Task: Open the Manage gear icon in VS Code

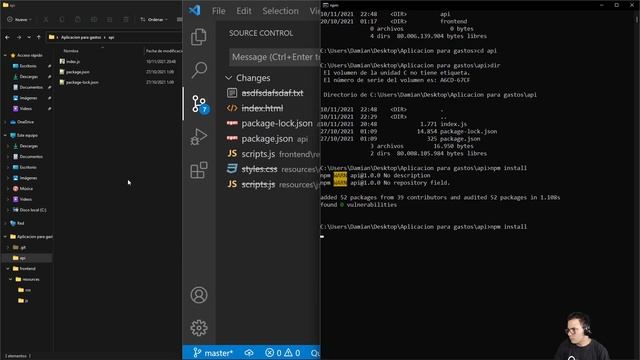Action: [199, 328]
